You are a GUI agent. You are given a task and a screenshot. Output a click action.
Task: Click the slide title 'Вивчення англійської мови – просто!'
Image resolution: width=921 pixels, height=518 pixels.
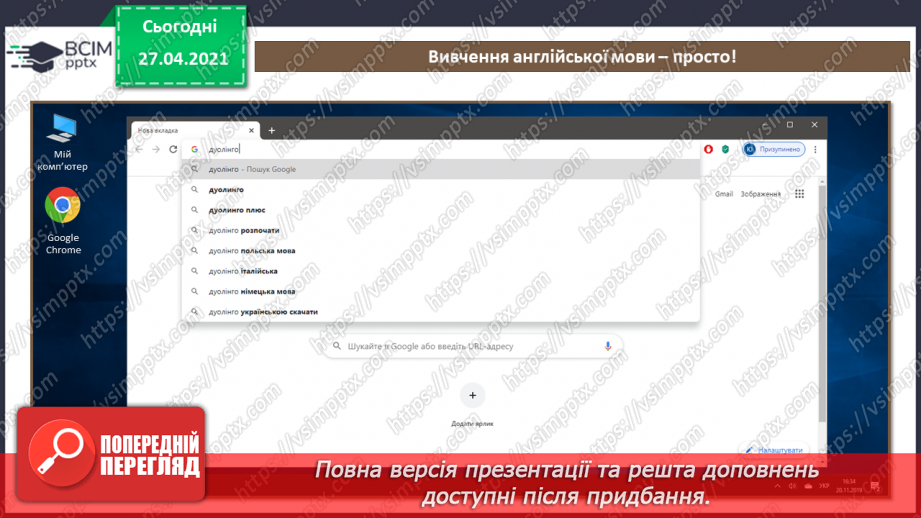[581, 57]
